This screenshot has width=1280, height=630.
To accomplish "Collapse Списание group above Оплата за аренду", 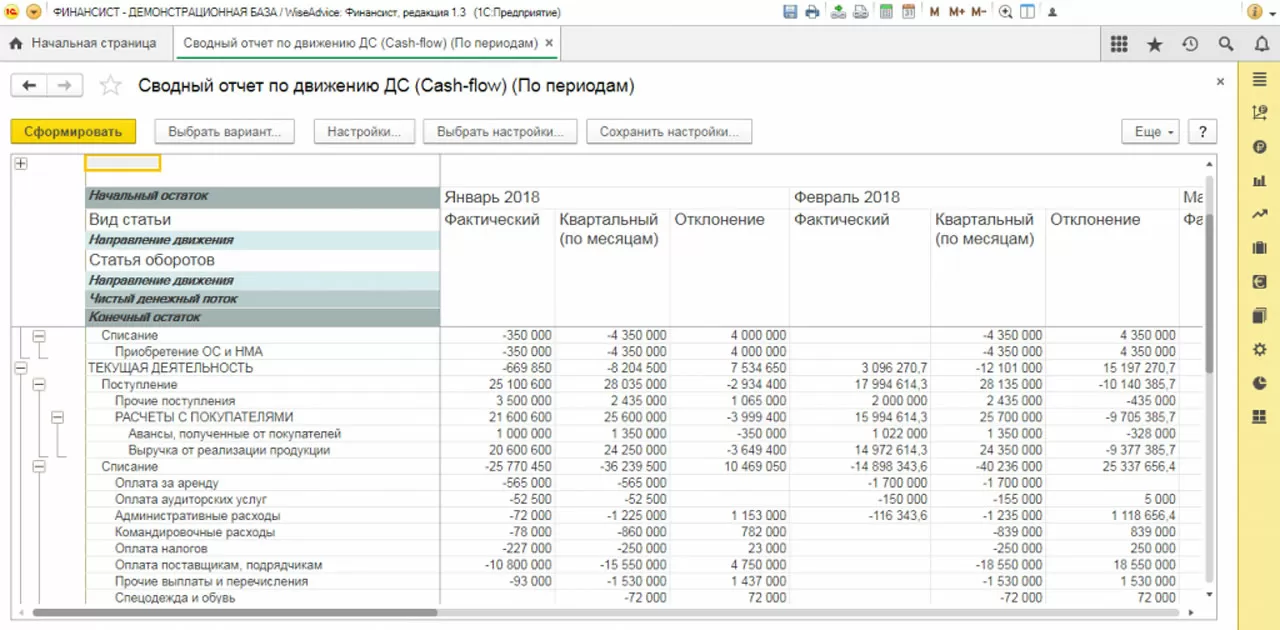I will 39,466.
